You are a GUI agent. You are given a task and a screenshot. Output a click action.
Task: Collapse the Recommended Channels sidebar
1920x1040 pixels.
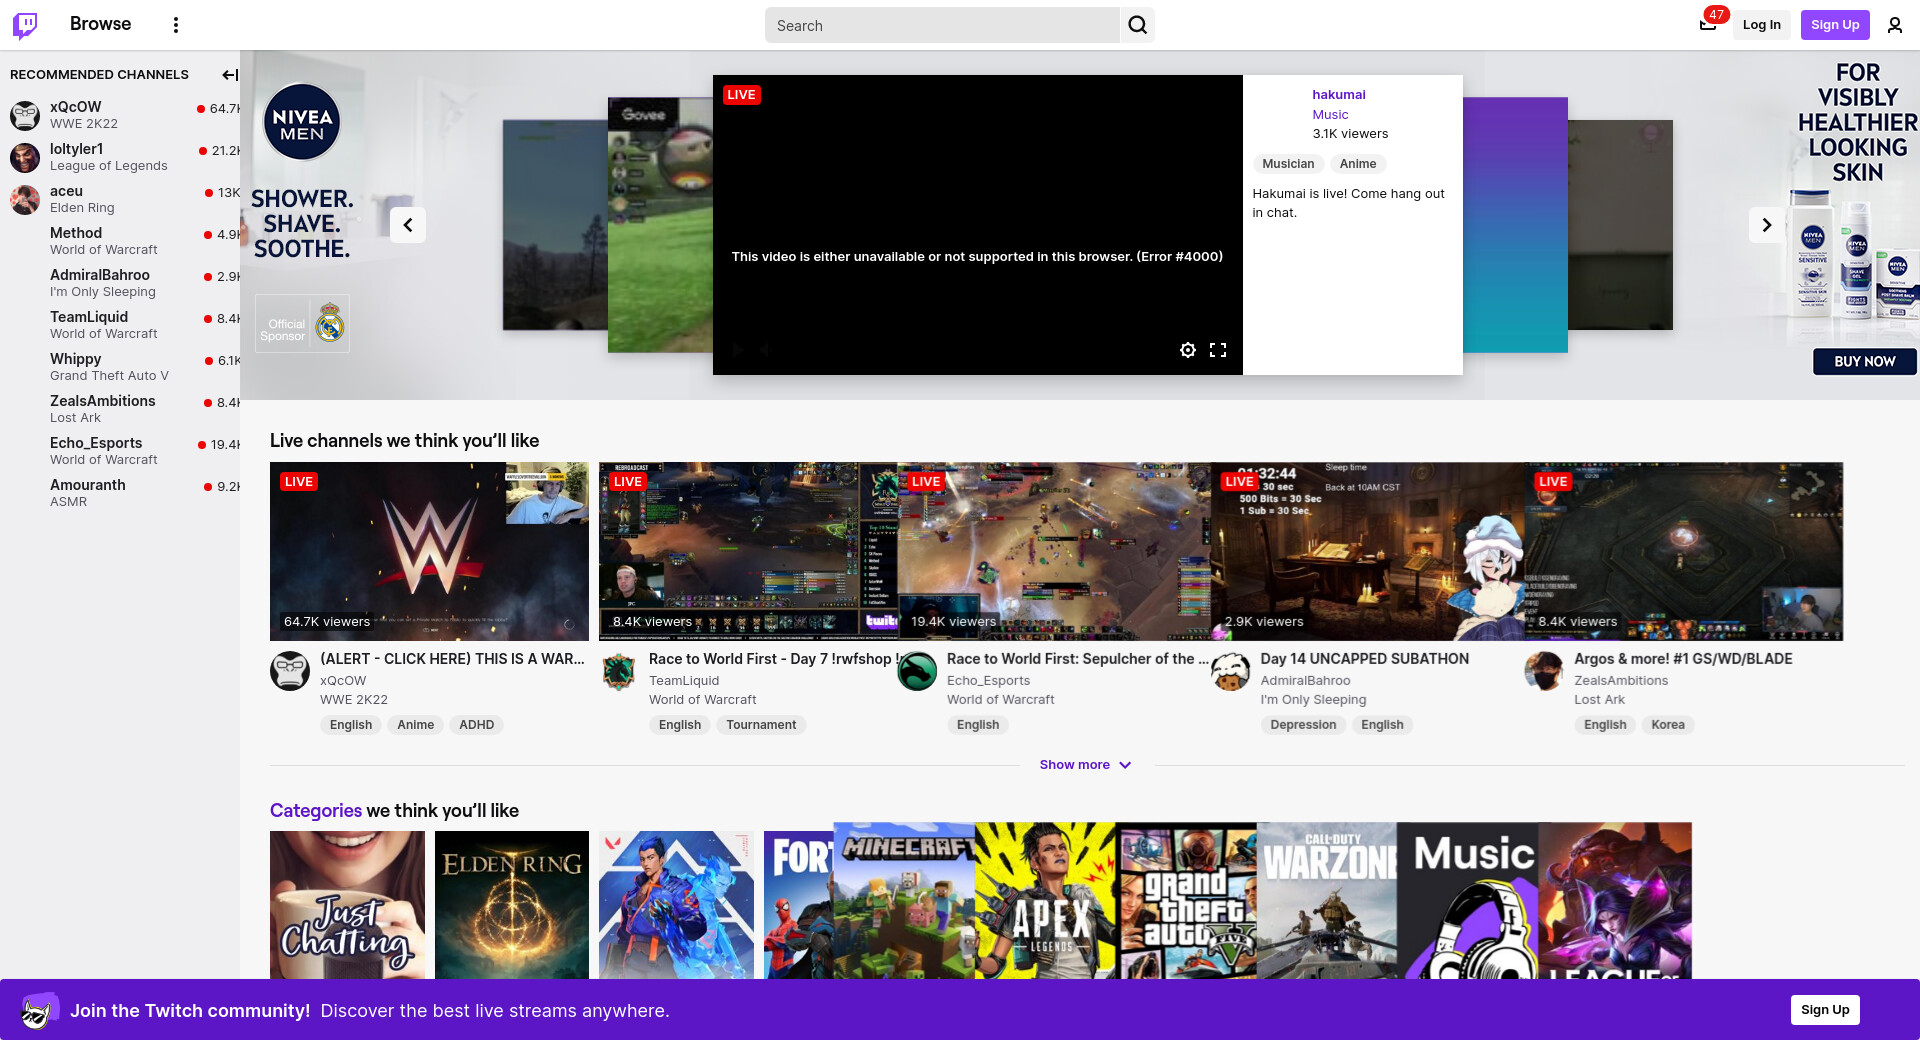(229, 75)
